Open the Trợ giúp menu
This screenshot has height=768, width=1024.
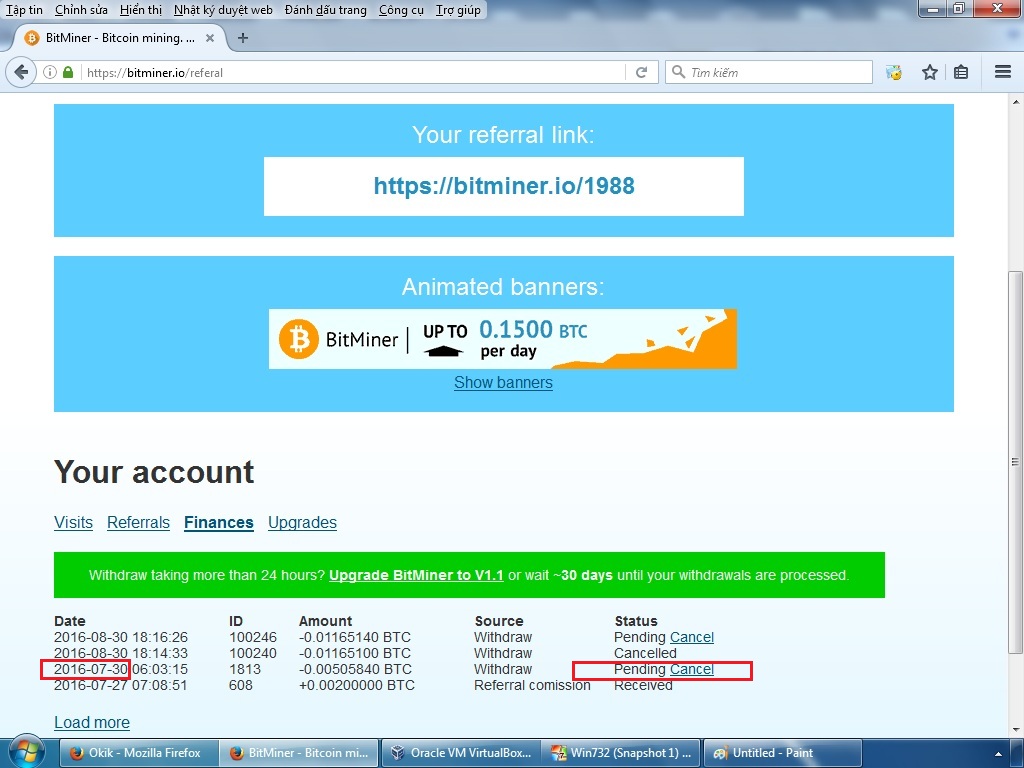[458, 10]
